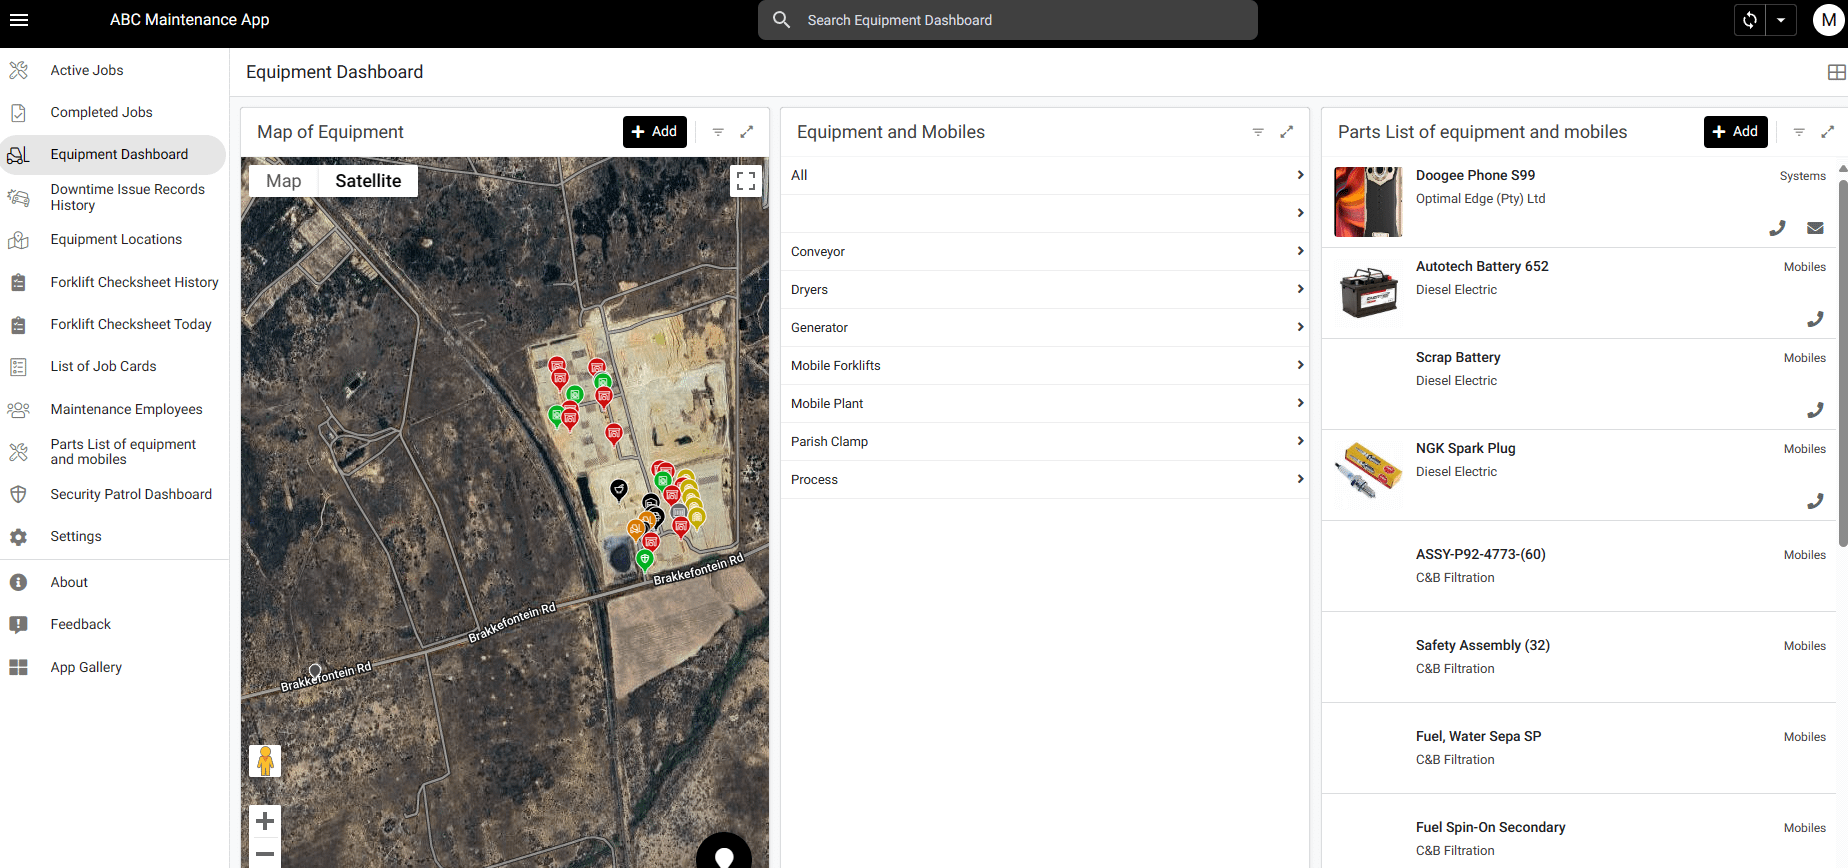Click email icon for Doogee Phone S99
1848x868 pixels.
(x=1815, y=228)
